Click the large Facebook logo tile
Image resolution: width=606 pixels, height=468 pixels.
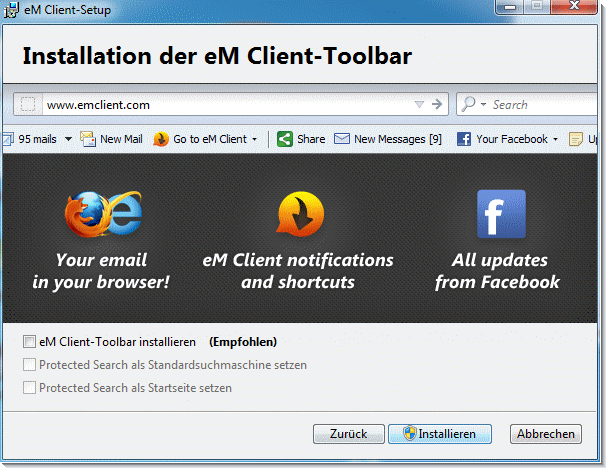501,214
